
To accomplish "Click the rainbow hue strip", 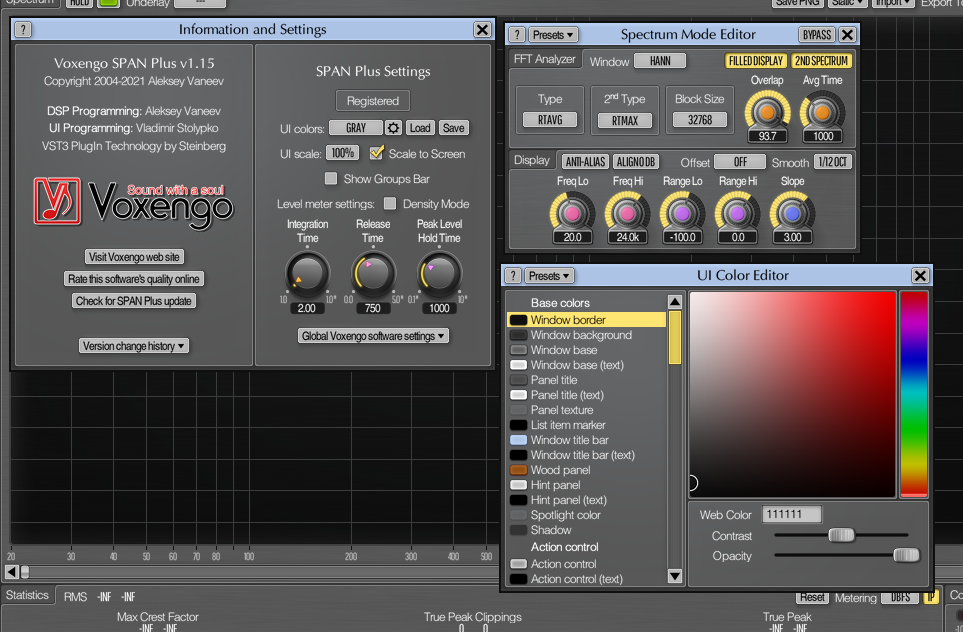I will pos(914,394).
